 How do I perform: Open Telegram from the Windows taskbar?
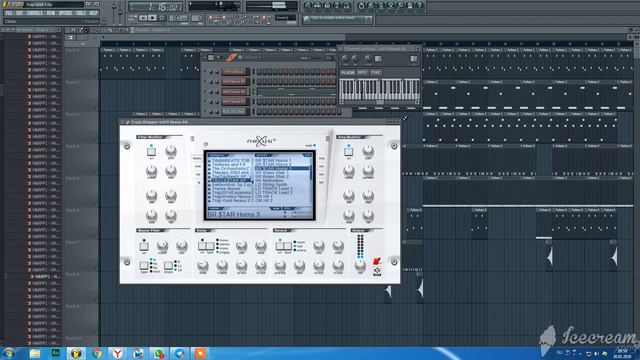tap(180, 353)
